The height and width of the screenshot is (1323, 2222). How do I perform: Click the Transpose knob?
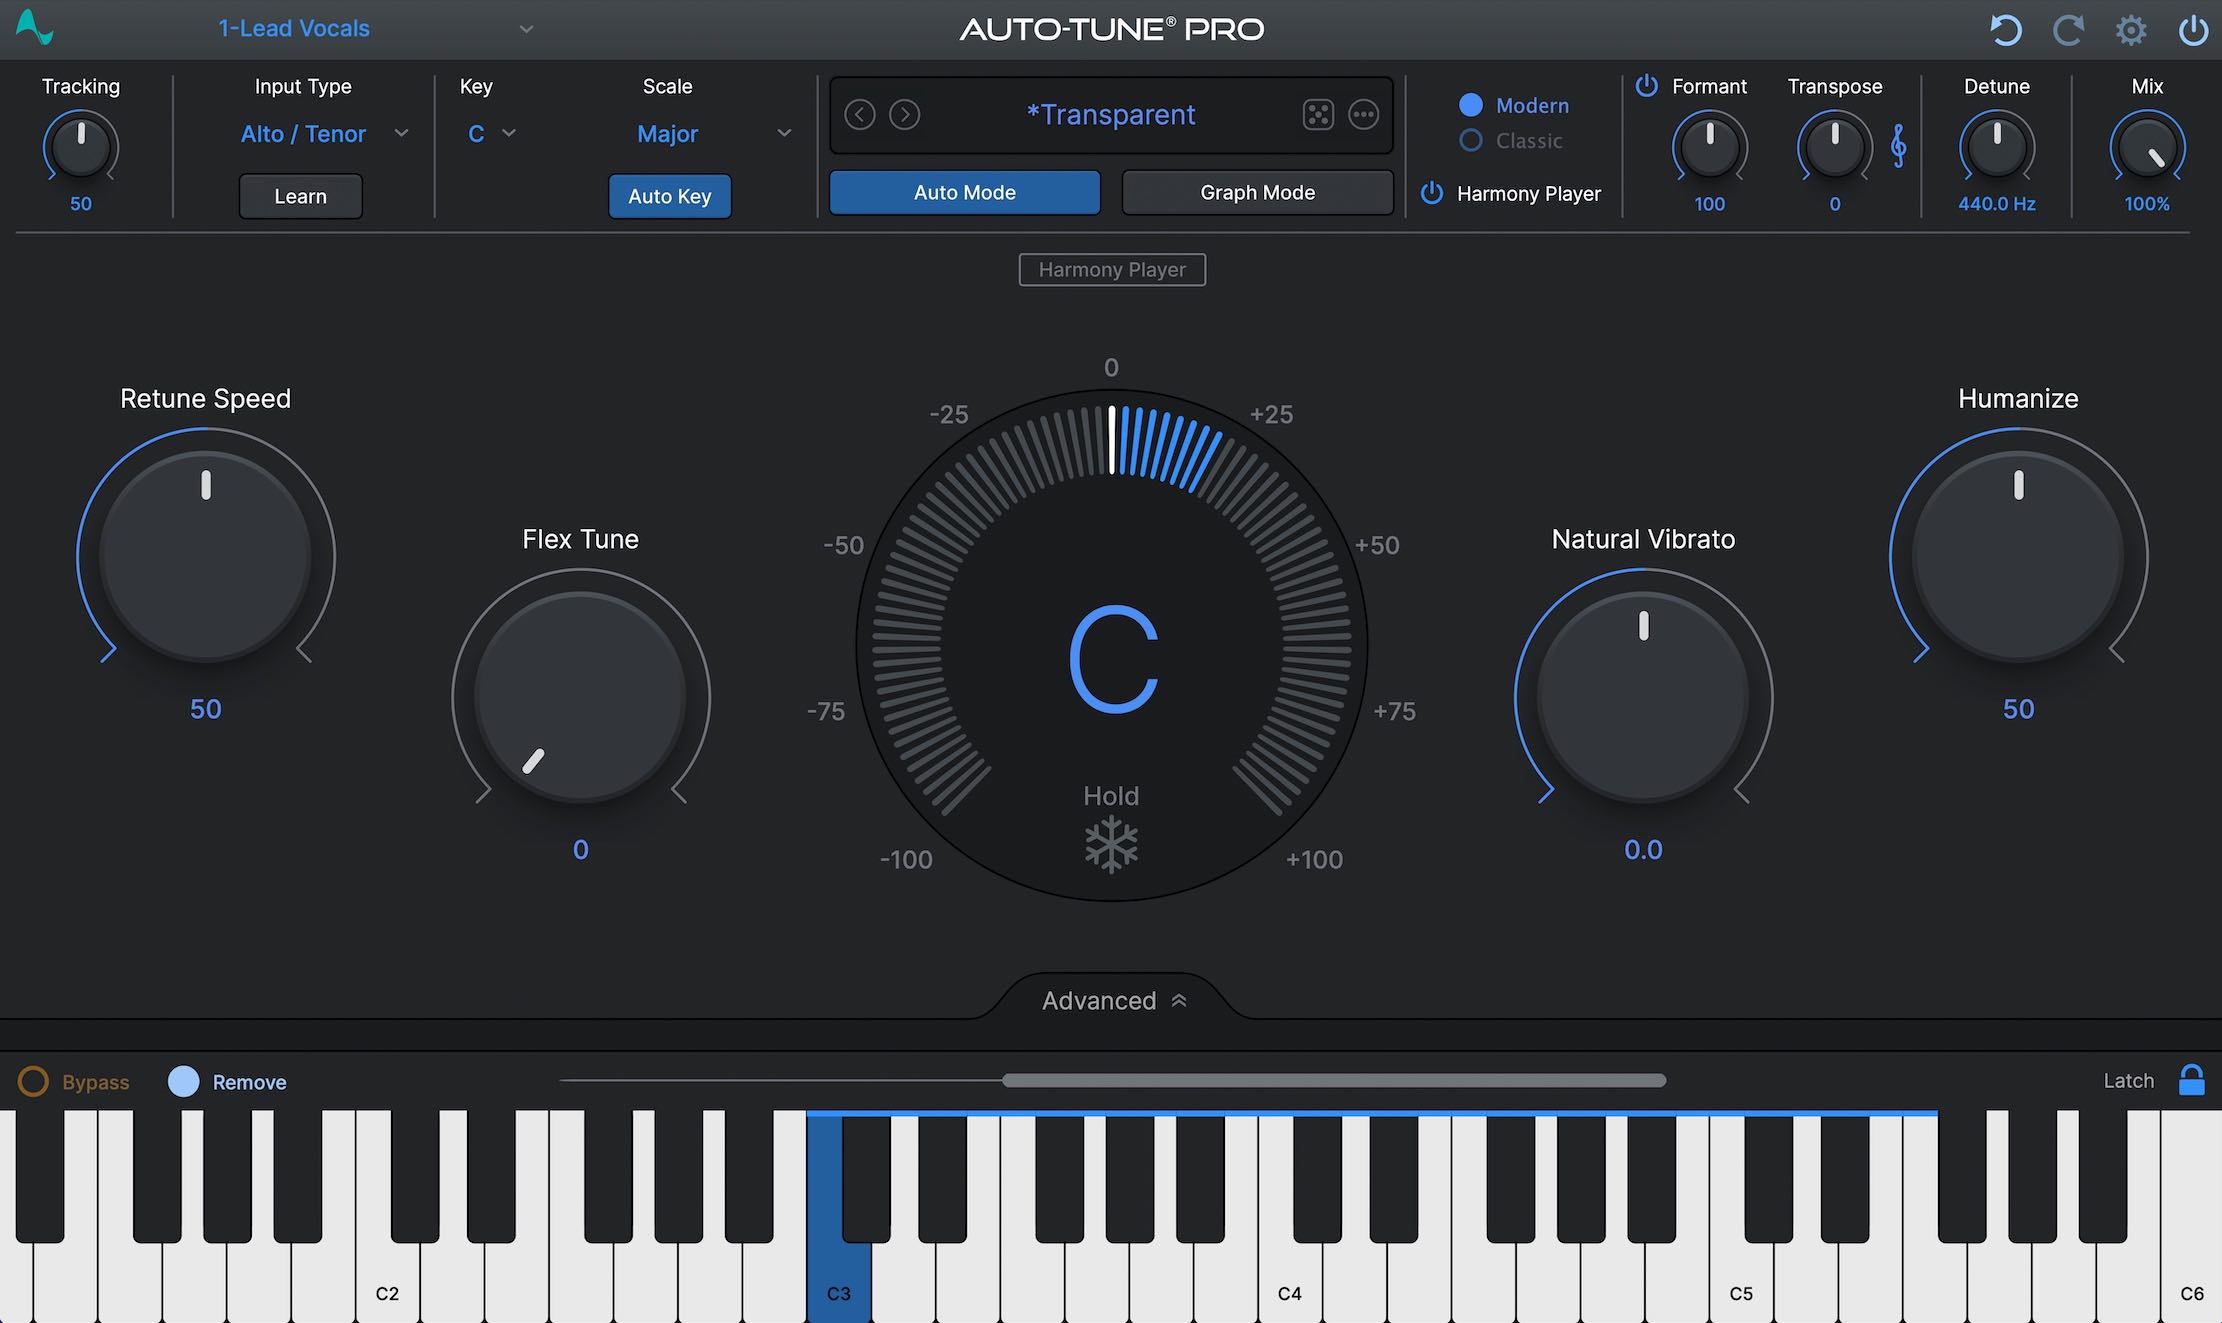[x=1835, y=148]
